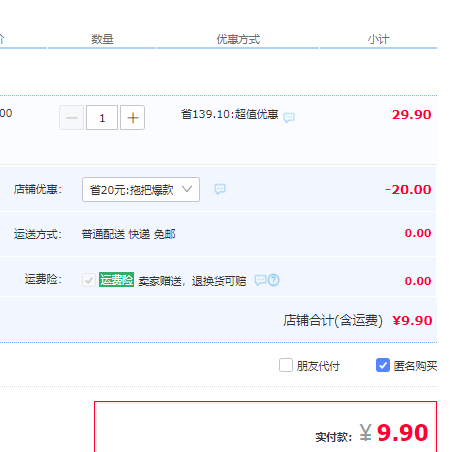Click the 小计 column header
Screen dimensions: 462x452
point(378,39)
